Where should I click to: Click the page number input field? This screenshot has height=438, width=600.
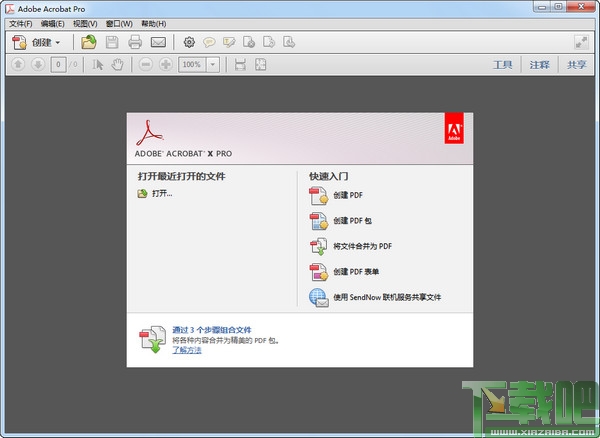(x=60, y=65)
